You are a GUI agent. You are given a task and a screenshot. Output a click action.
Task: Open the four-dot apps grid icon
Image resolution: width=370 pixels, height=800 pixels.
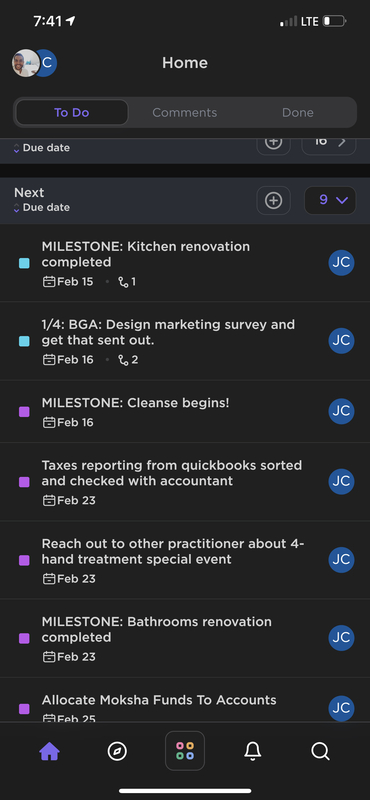(x=185, y=751)
